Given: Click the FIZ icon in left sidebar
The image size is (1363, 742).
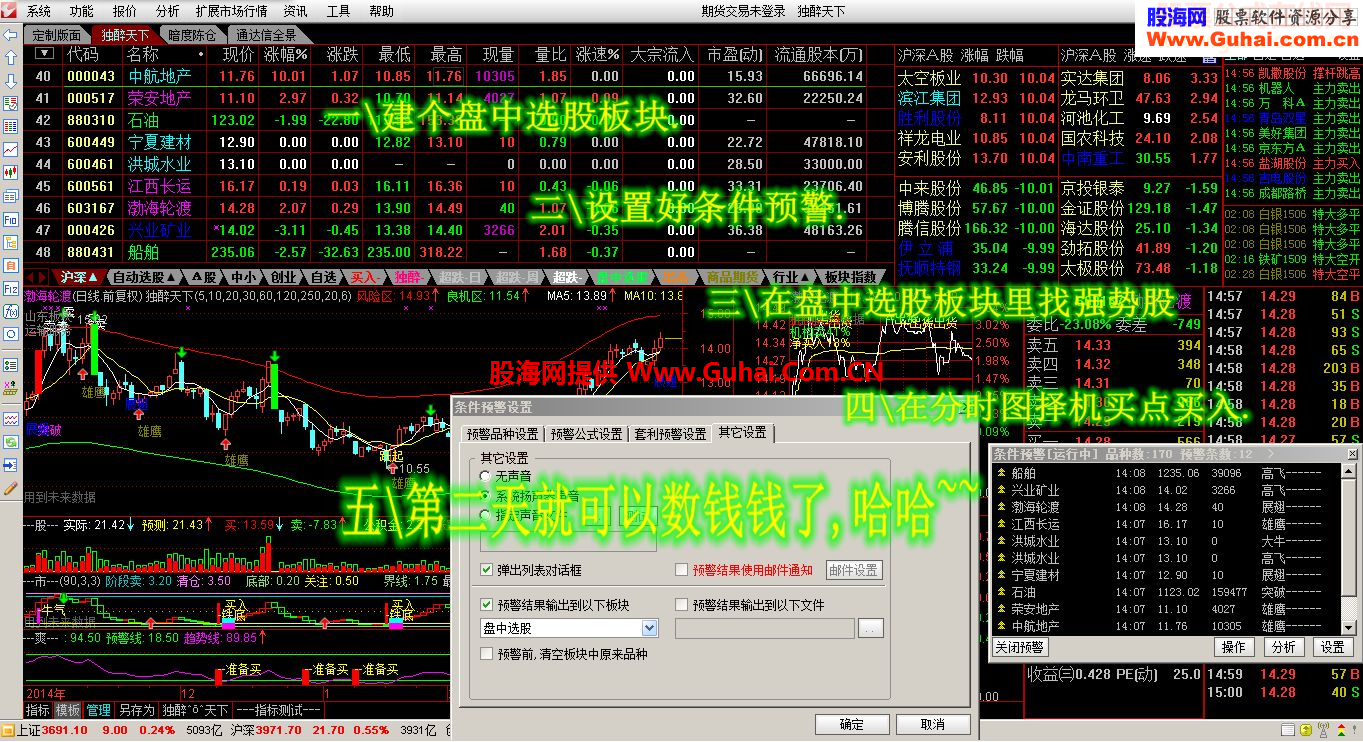Looking at the screenshot, I should (11, 288).
